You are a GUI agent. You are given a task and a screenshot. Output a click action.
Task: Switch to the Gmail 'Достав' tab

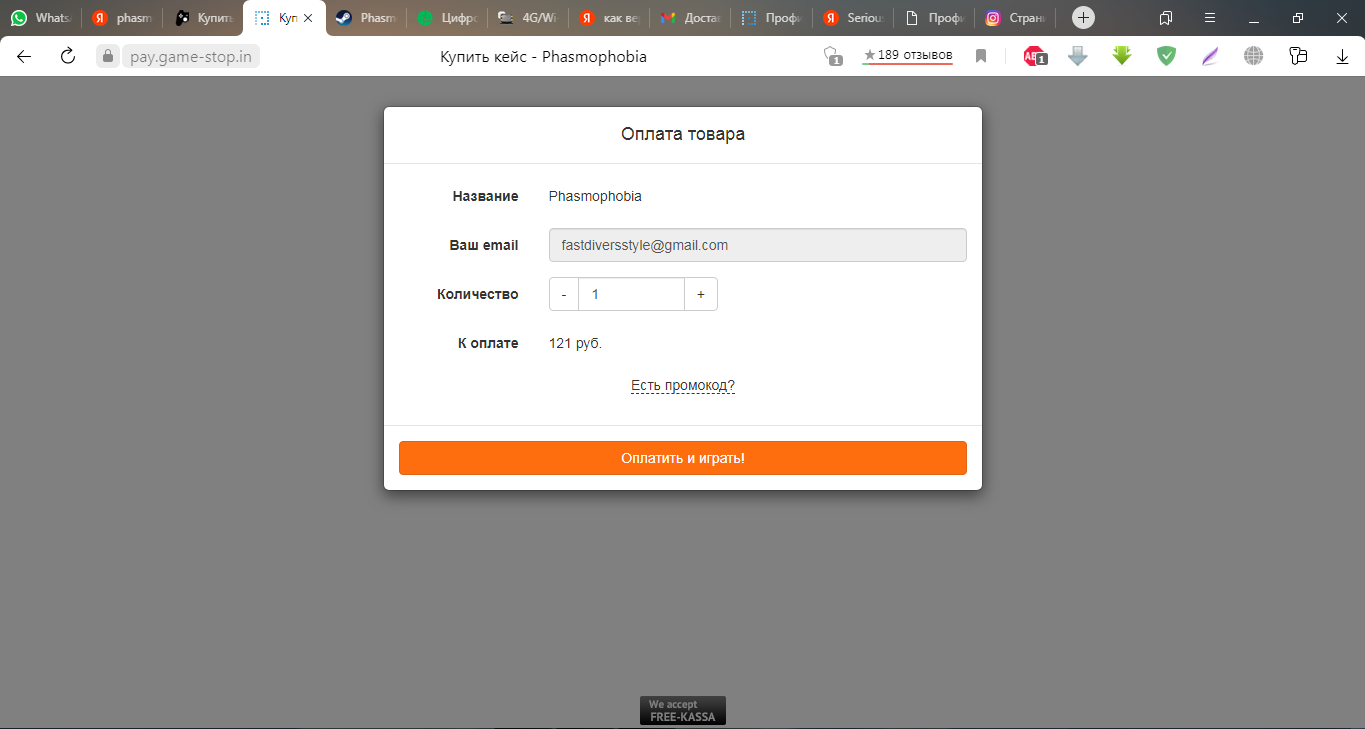pyautogui.click(x=690, y=18)
